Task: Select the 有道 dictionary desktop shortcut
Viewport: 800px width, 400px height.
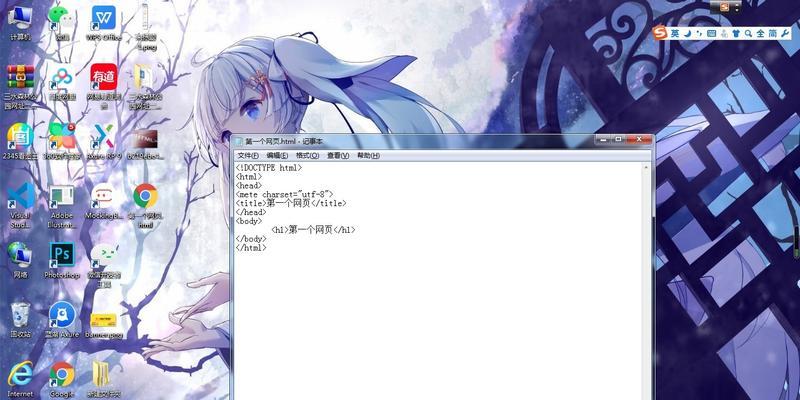Action: pyautogui.click(x=104, y=87)
